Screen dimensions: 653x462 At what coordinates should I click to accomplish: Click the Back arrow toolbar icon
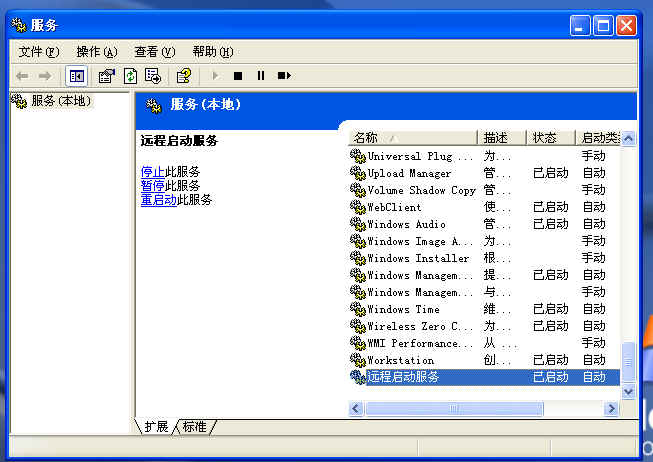pyautogui.click(x=22, y=76)
